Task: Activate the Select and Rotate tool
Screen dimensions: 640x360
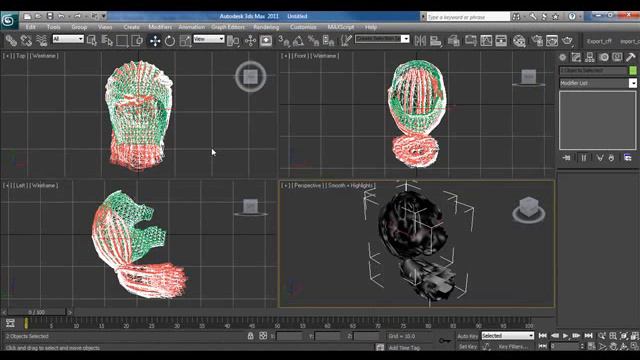Action: click(x=170, y=40)
